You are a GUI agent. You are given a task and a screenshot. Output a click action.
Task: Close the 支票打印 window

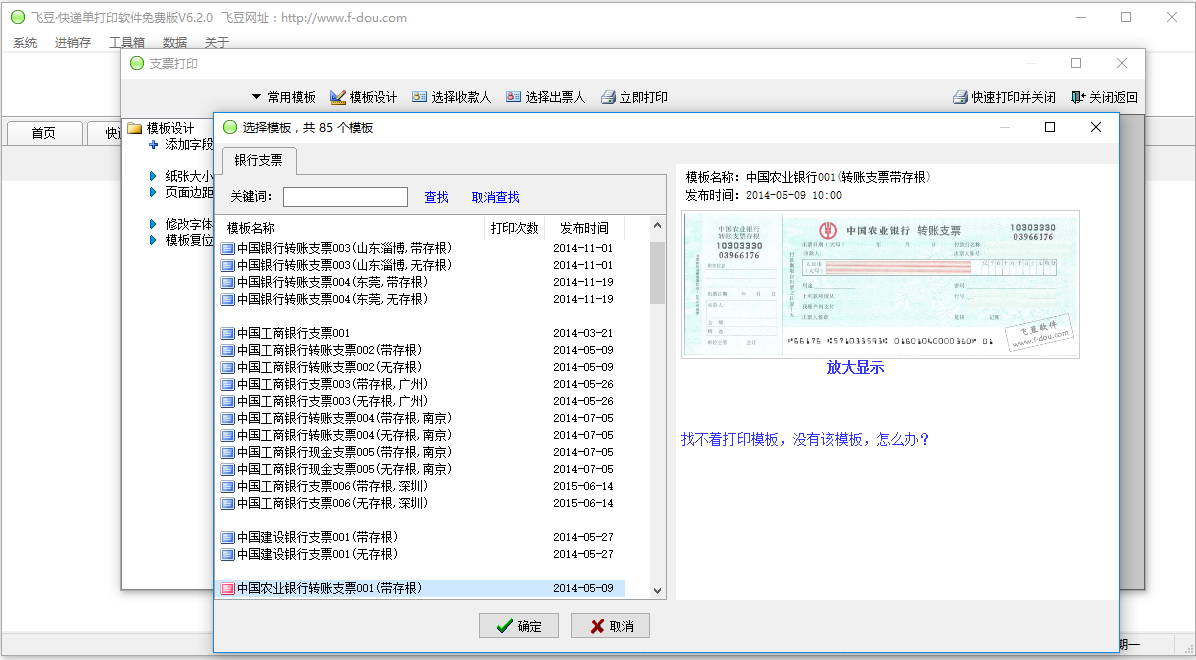click(x=1122, y=63)
